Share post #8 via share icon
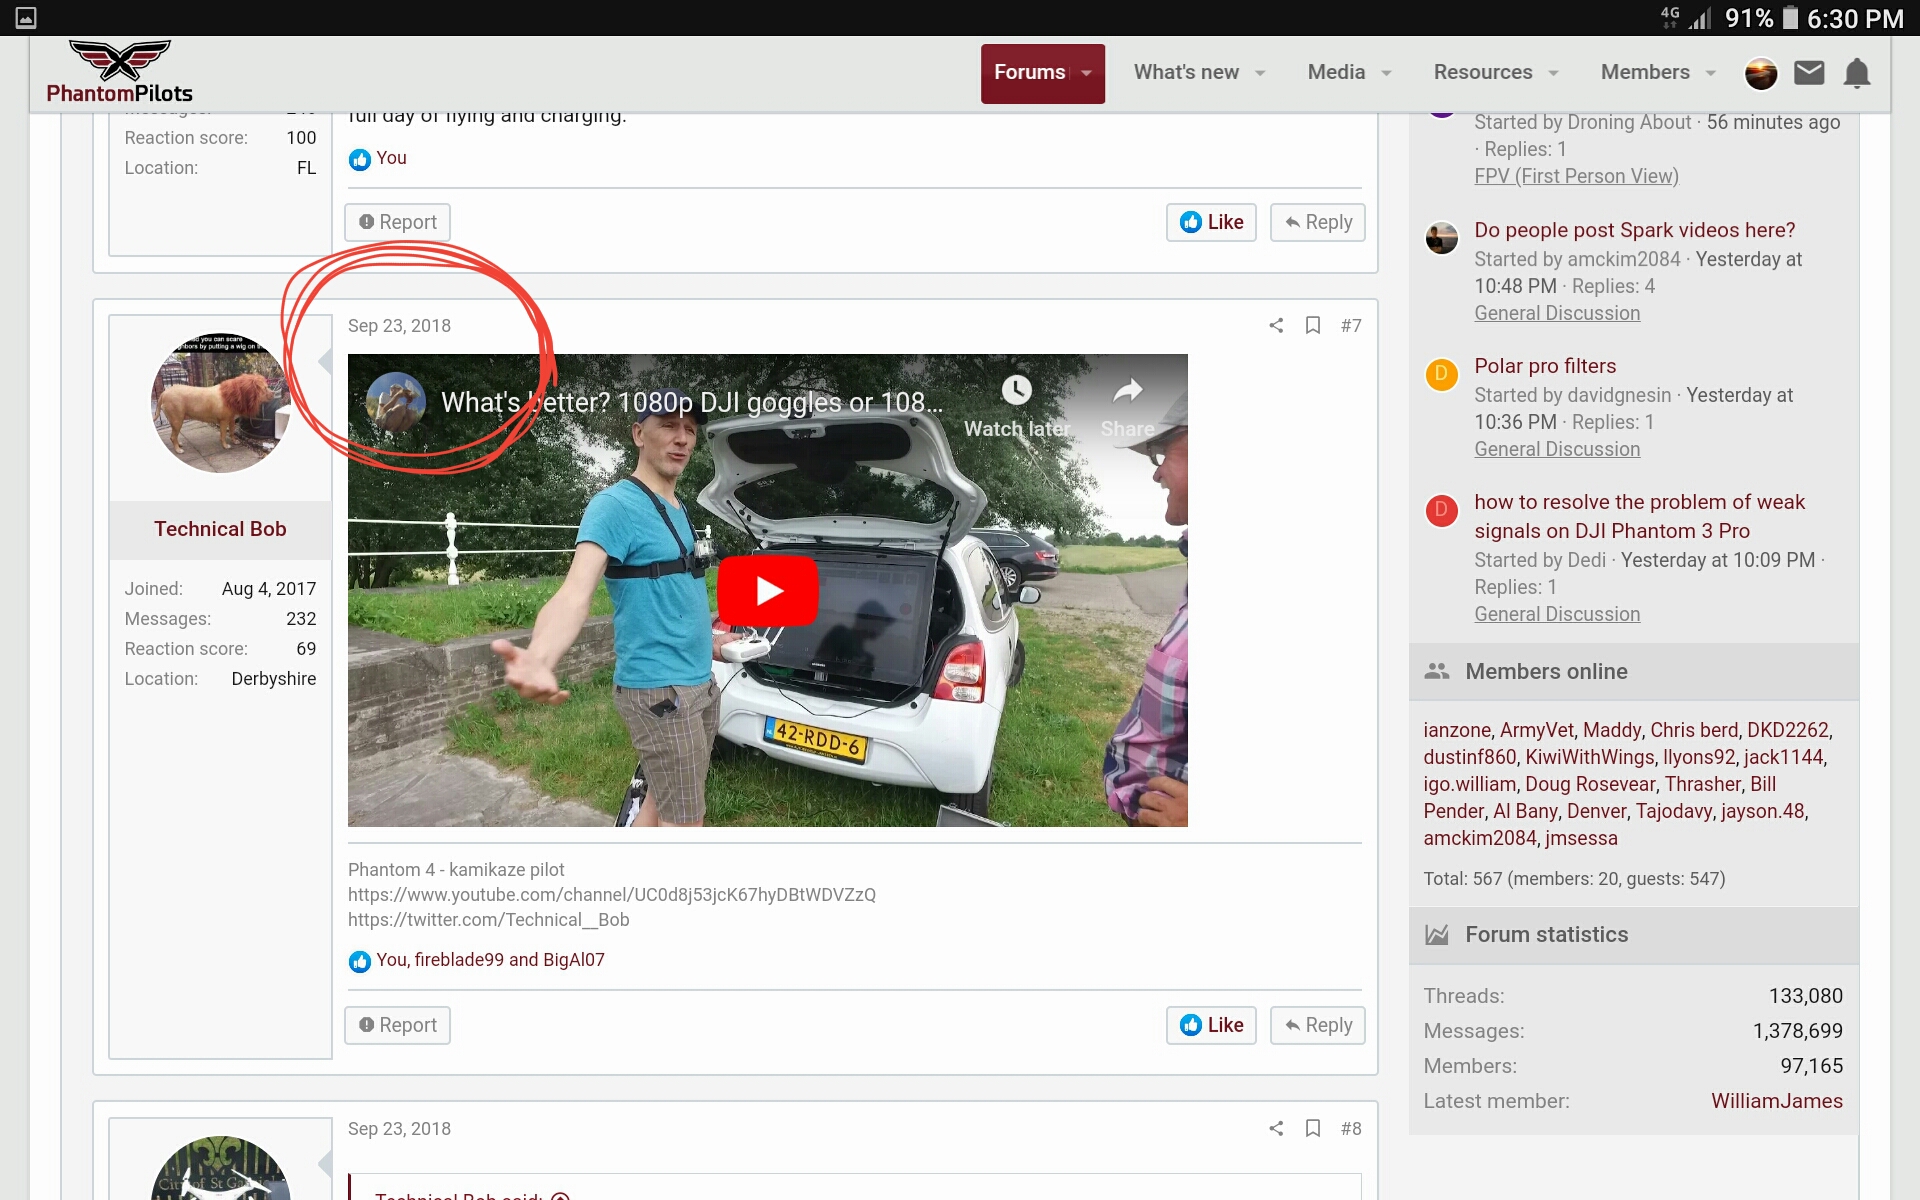This screenshot has height=1200, width=1920. pyautogui.click(x=1276, y=1129)
